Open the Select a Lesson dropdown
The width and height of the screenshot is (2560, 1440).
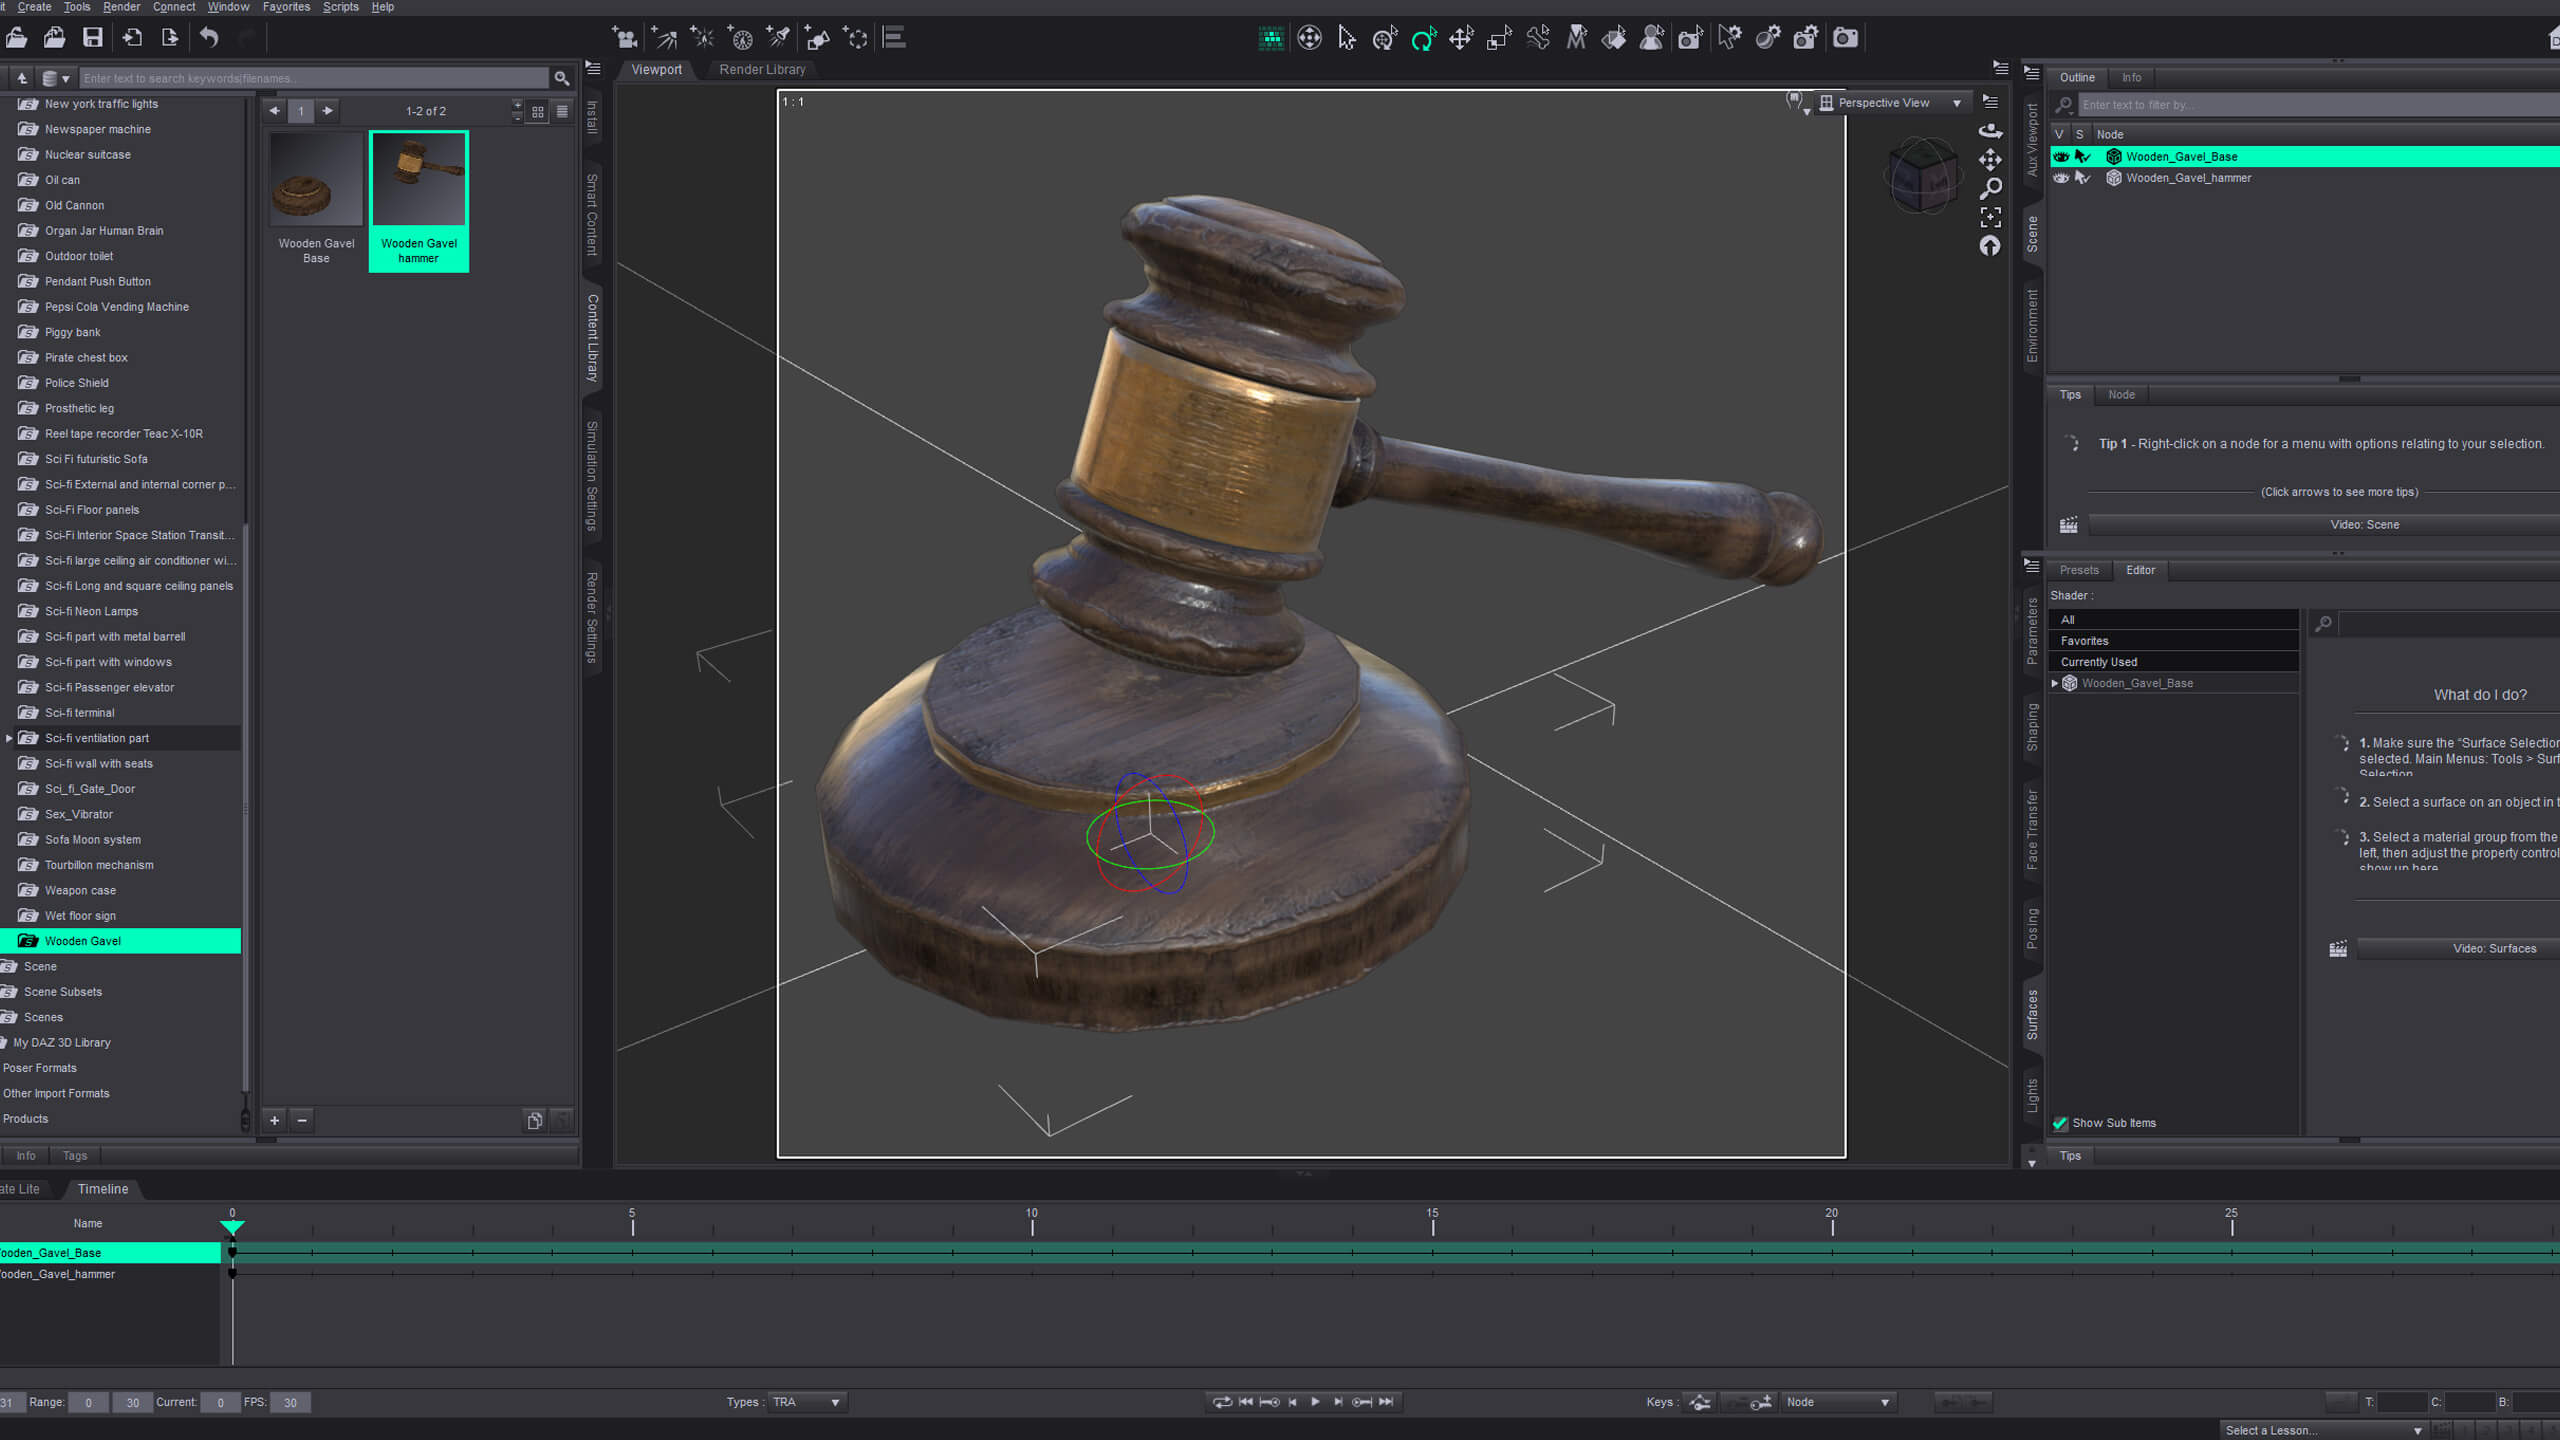point(2324,1430)
